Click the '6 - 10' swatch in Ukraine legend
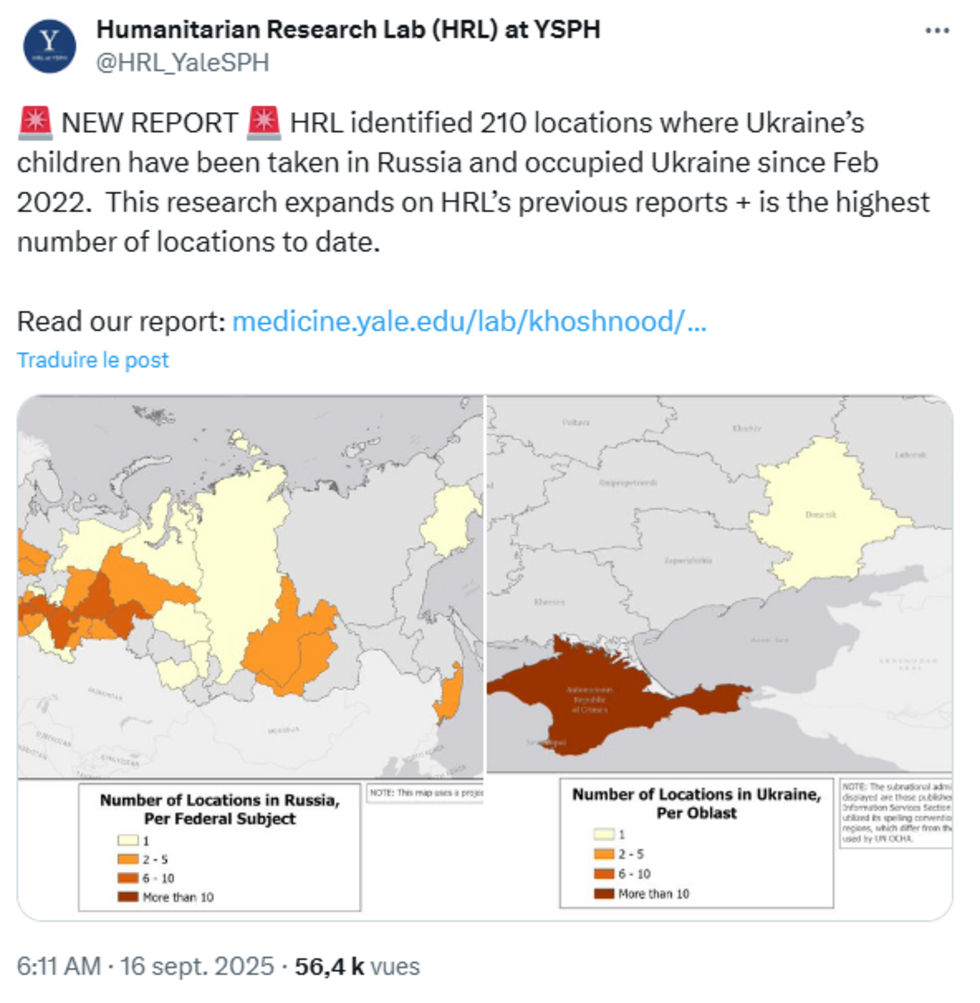 (x=603, y=873)
